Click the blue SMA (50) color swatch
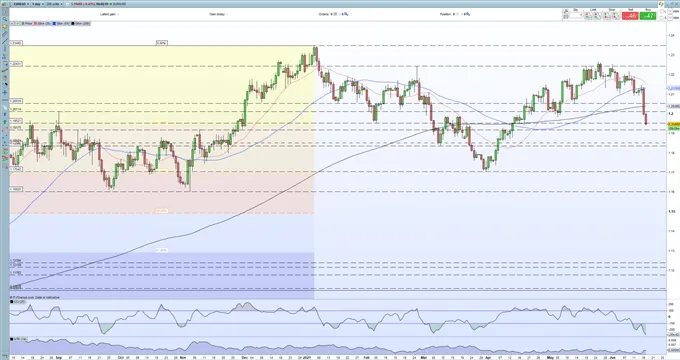Screen dimensions: 680x360 pos(54,23)
